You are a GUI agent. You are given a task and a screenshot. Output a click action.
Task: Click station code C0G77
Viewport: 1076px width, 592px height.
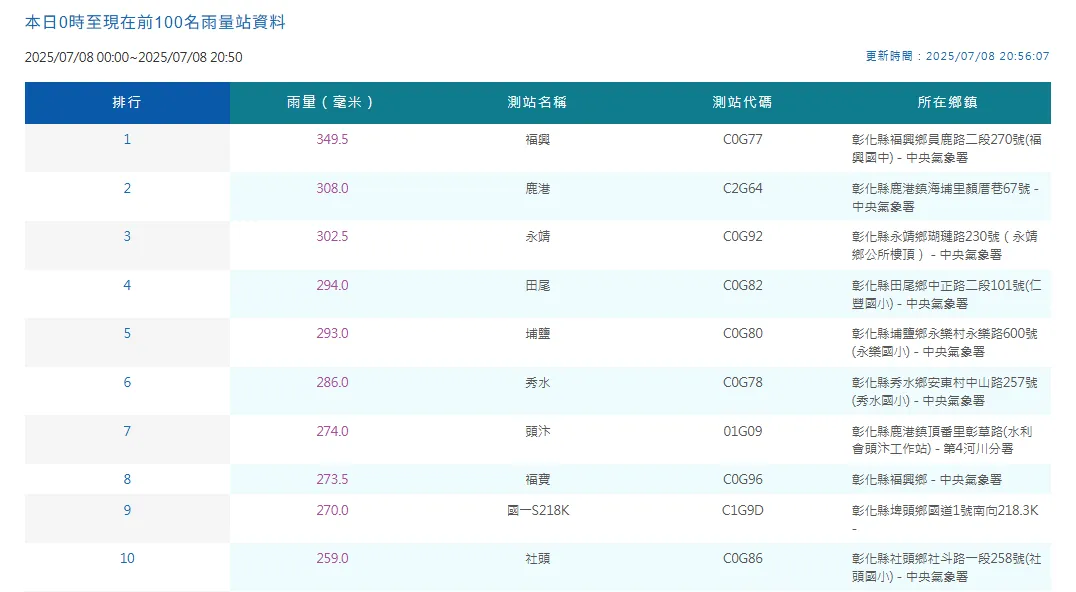coord(742,140)
